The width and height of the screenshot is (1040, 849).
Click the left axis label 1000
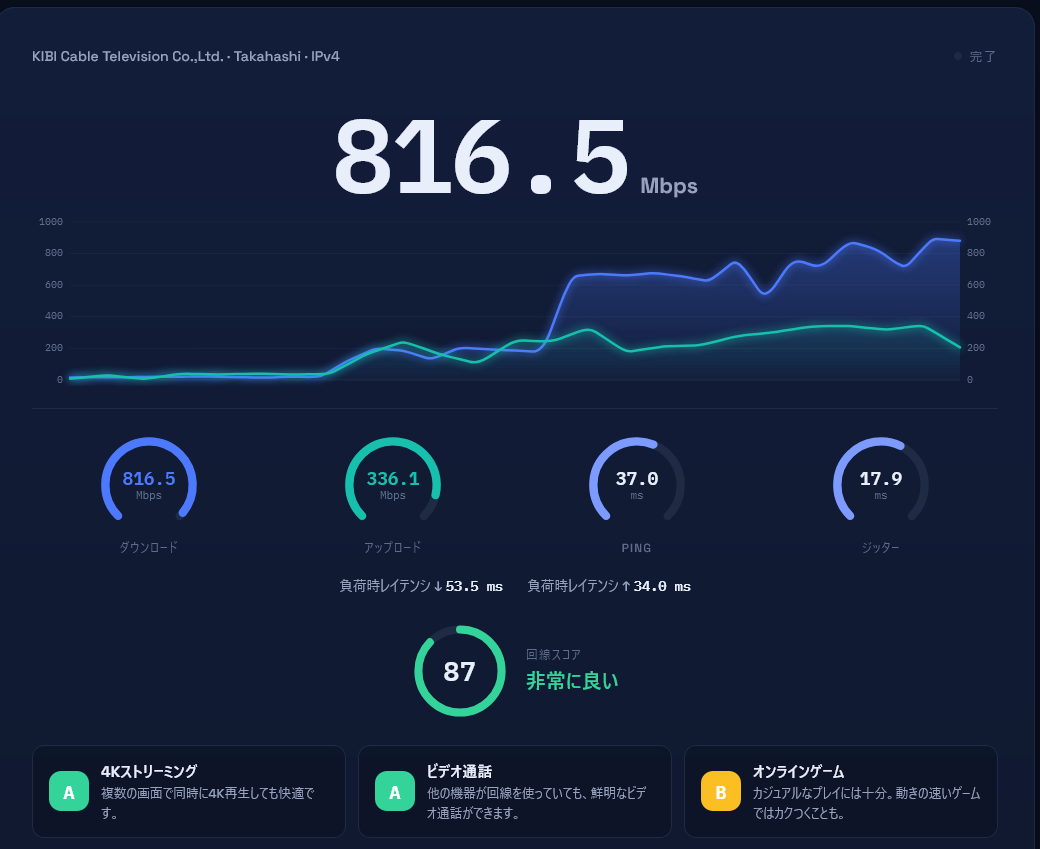(x=51, y=222)
